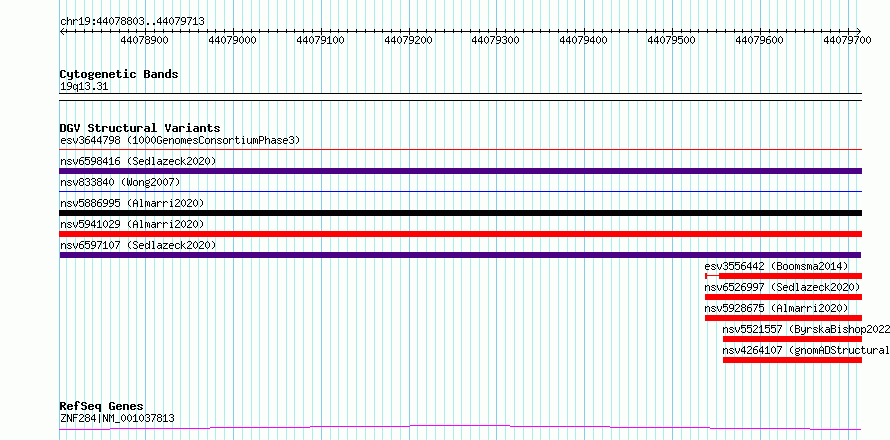Open variant nsv6598416 (Sedlazeck2020) label

(x=138, y=161)
